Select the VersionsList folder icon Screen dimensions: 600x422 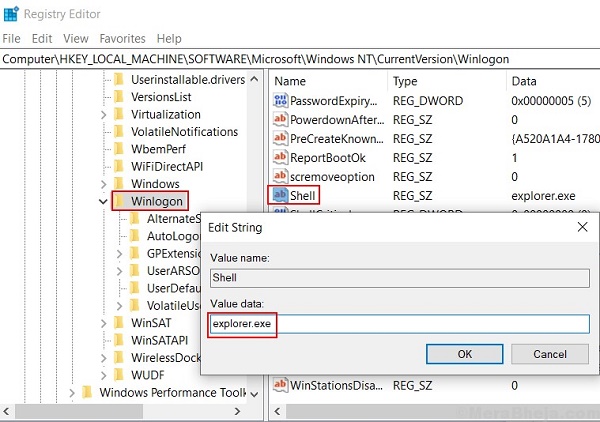click(119, 97)
